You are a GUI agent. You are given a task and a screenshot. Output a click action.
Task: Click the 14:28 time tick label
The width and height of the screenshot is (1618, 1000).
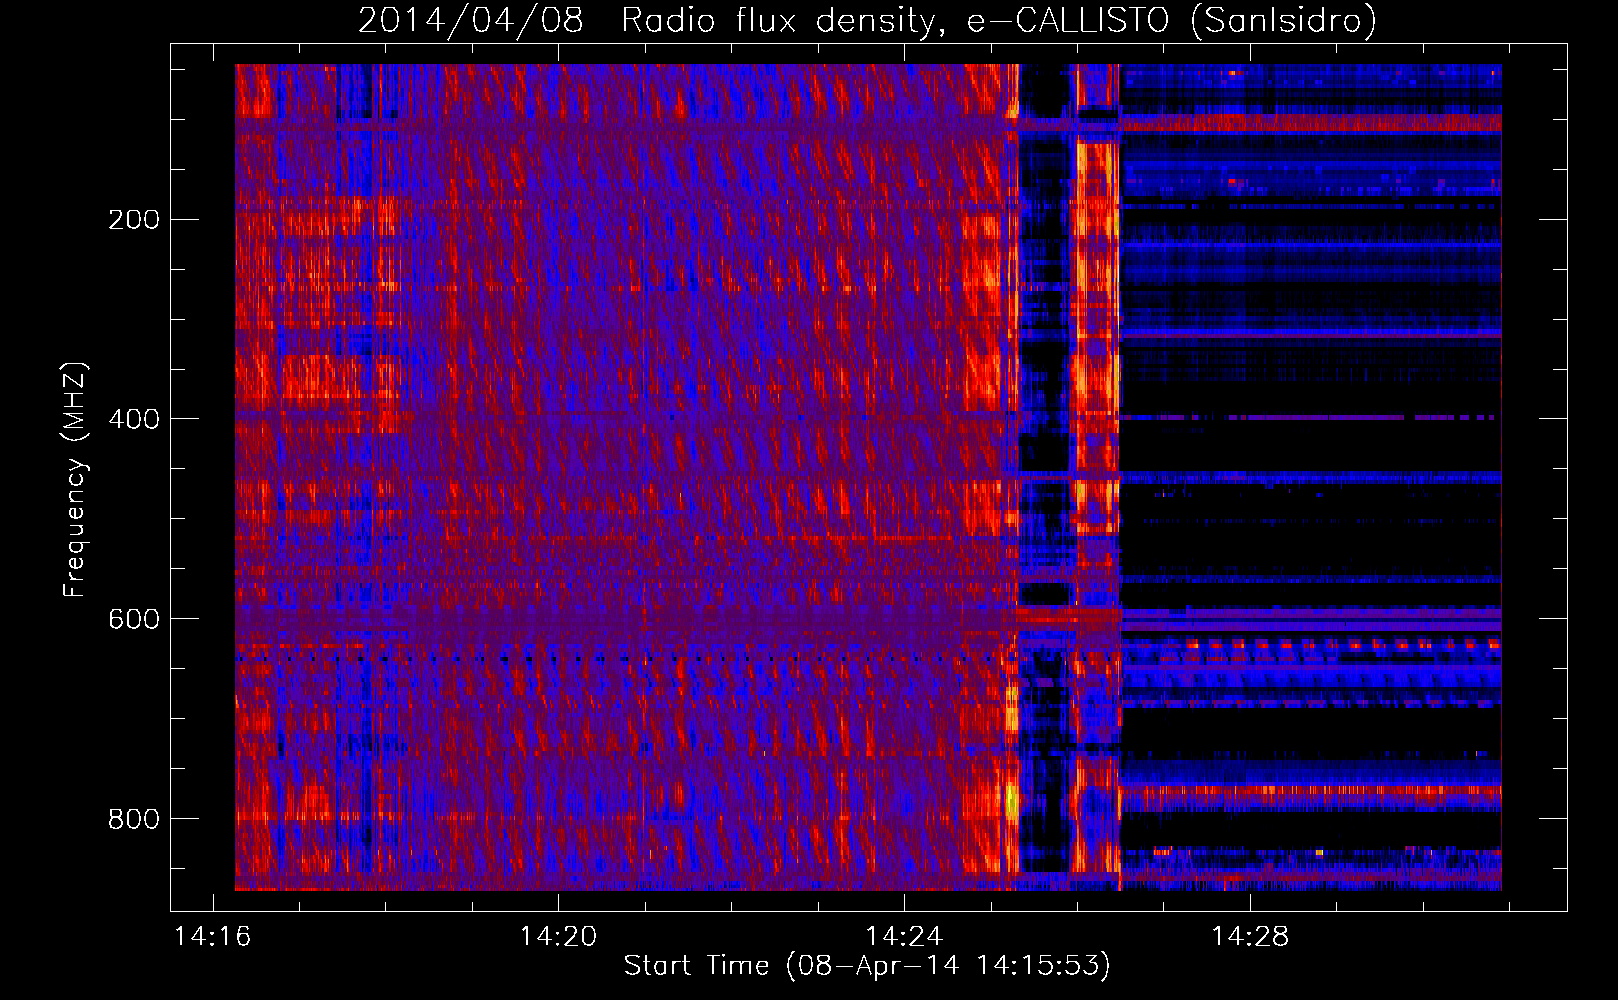point(1250,937)
